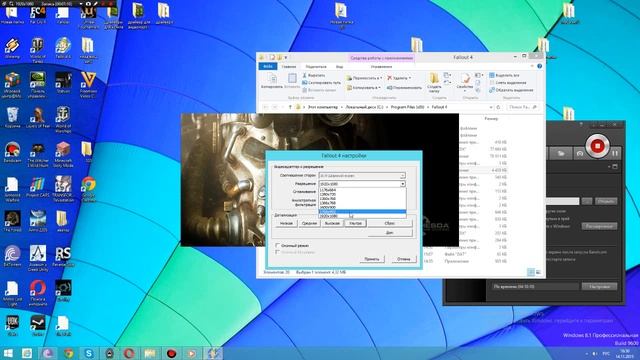Select Высокое detail preset button
Viewport: 640px width, 360px height.
(332, 223)
